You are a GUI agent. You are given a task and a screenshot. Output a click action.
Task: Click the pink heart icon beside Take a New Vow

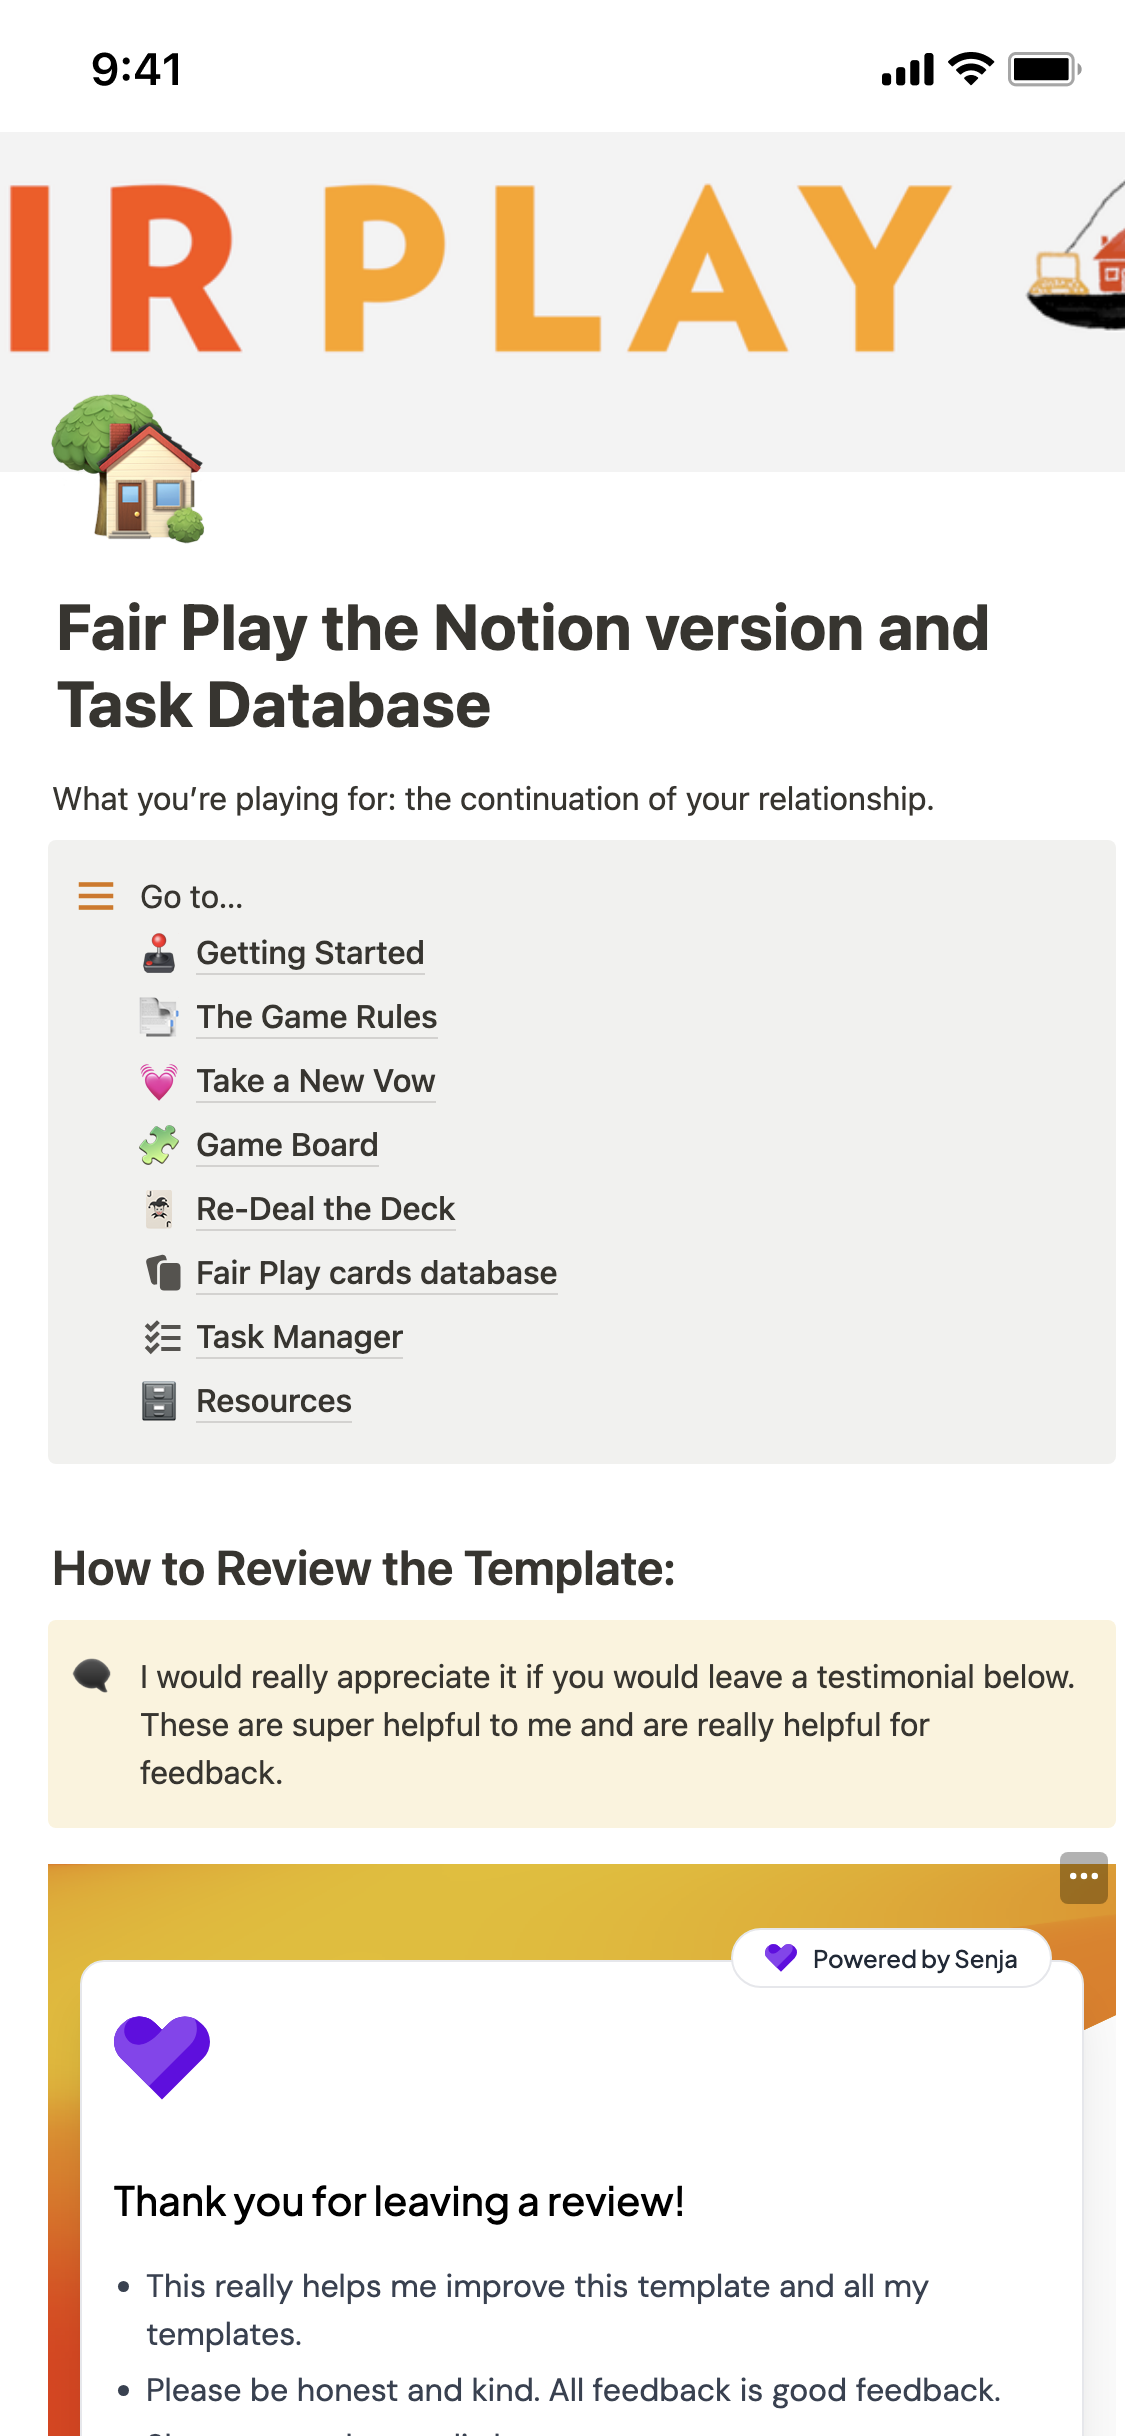point(160,1080)
